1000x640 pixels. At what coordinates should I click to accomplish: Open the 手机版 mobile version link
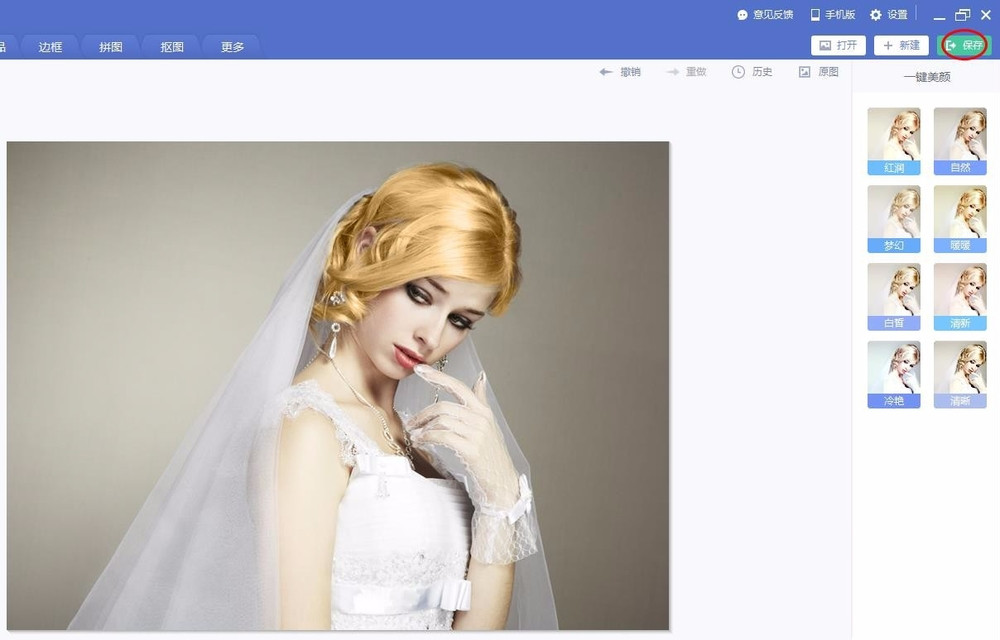click(x=832, y=15)
